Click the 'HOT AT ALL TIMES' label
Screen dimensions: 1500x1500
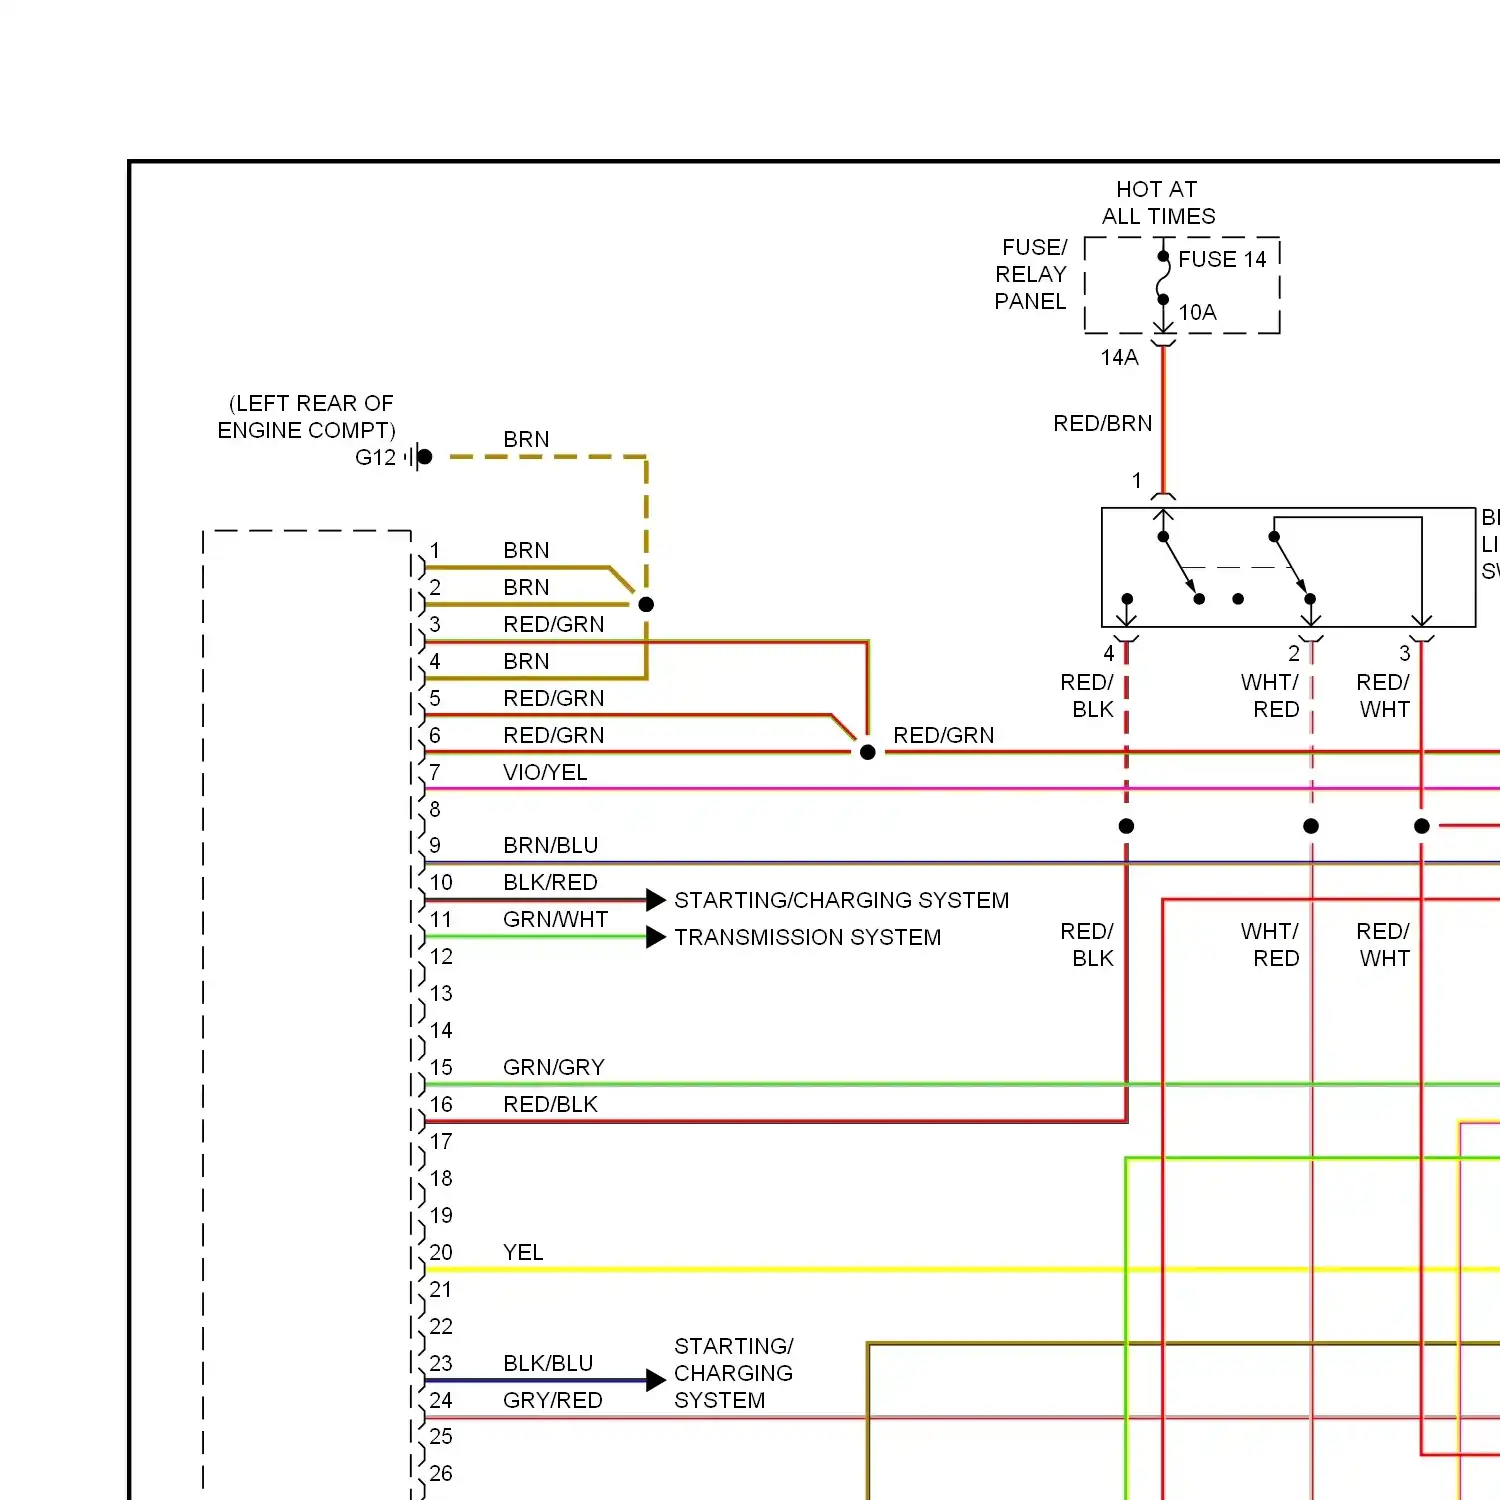tap(1158, 203)
